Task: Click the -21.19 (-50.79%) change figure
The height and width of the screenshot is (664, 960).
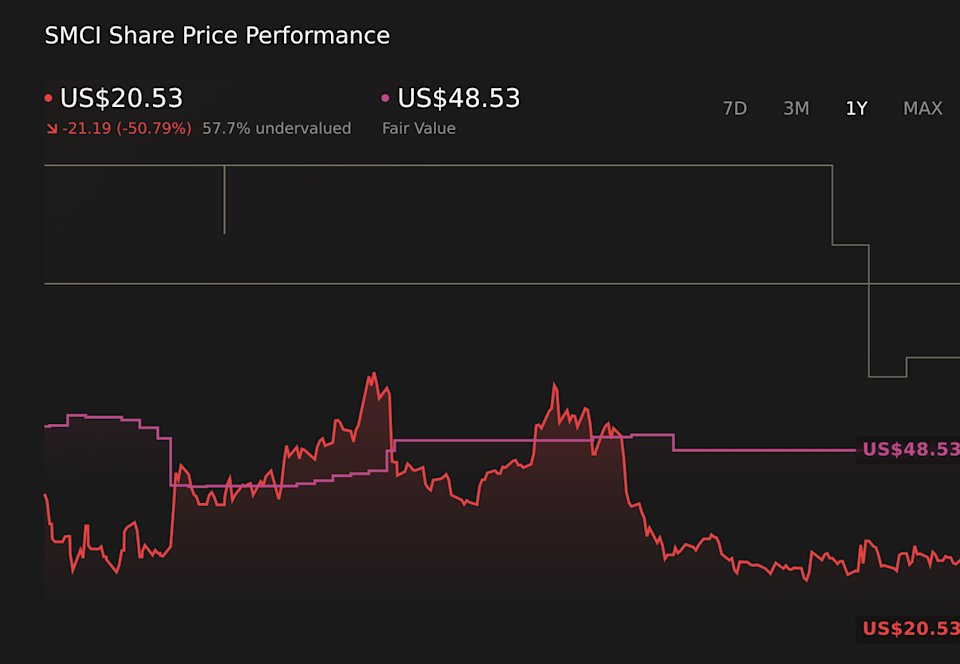Action: [125, 128]
